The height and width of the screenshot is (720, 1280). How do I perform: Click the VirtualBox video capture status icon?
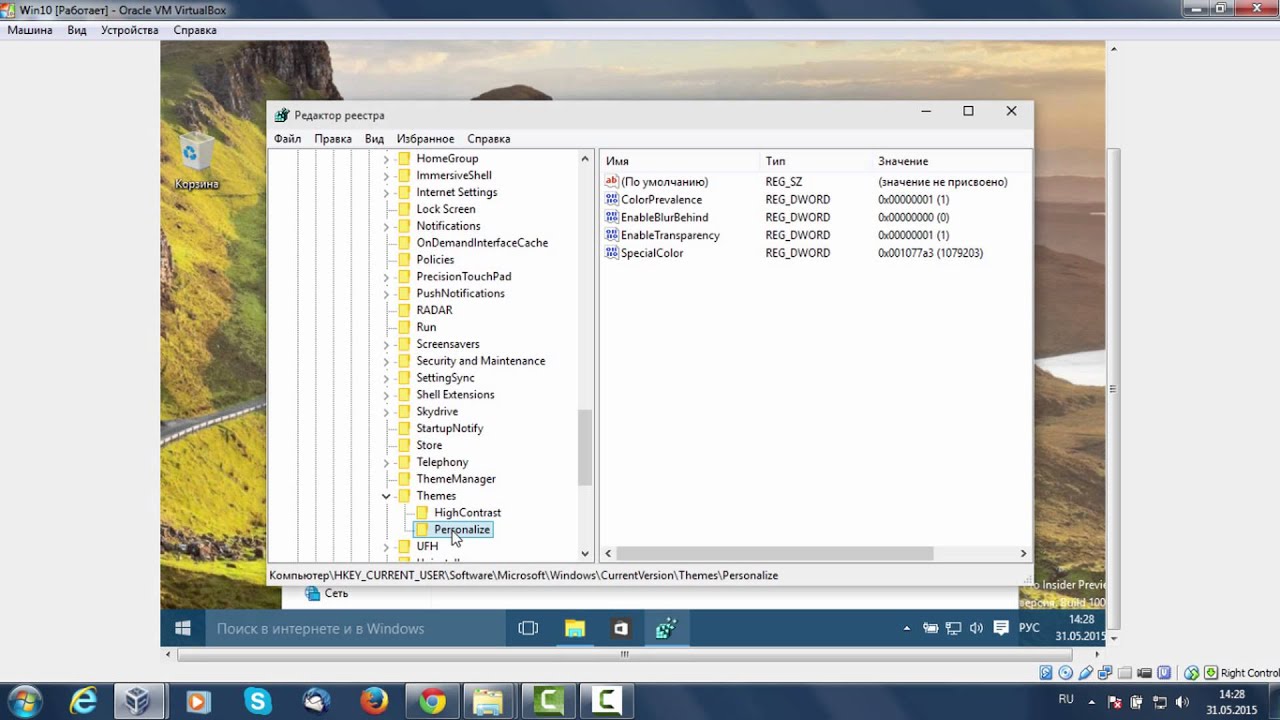coord(1144,673)
